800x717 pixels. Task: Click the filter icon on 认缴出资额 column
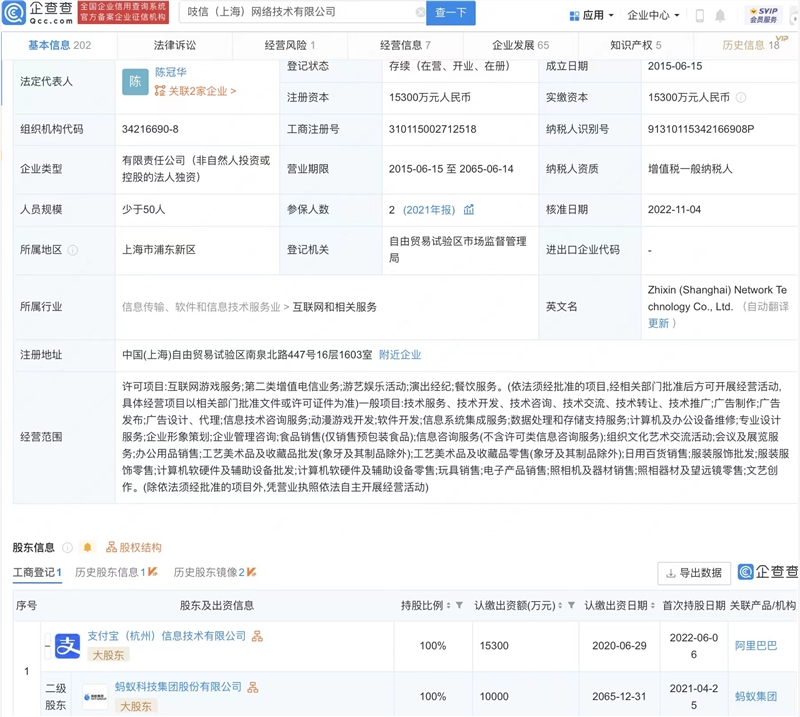(571, 605)
